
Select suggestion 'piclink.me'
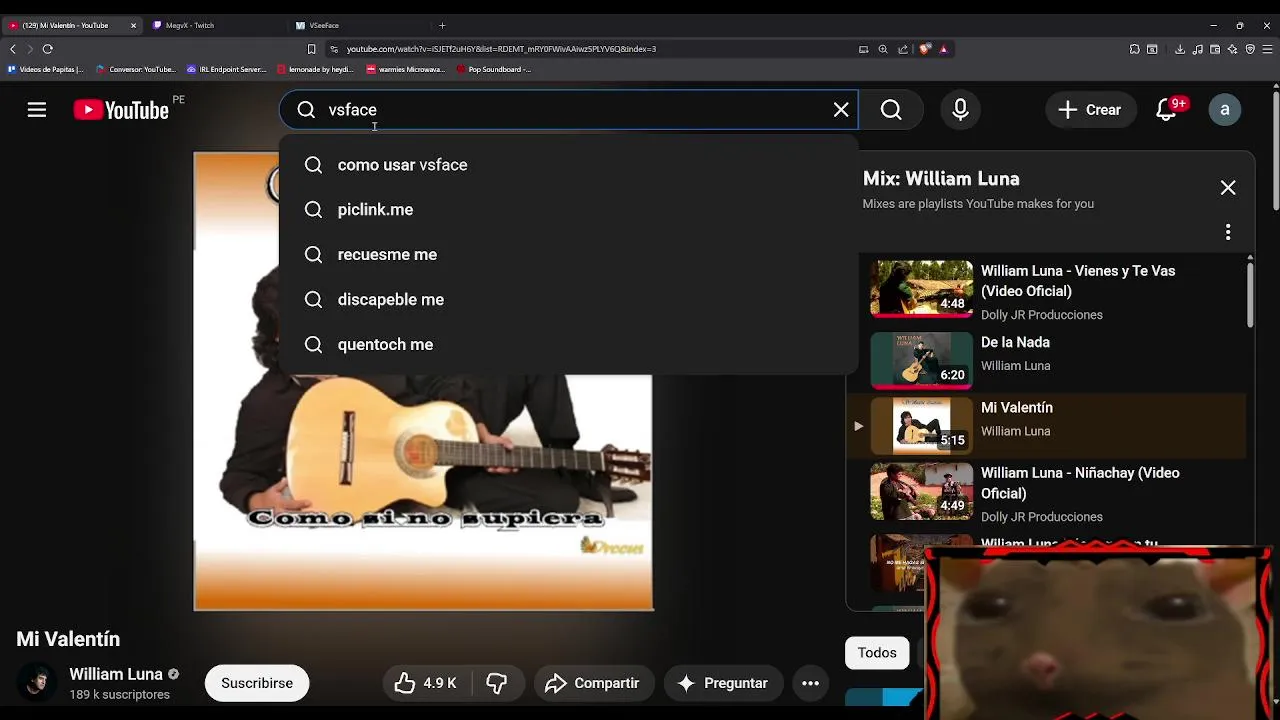(568, 210)
